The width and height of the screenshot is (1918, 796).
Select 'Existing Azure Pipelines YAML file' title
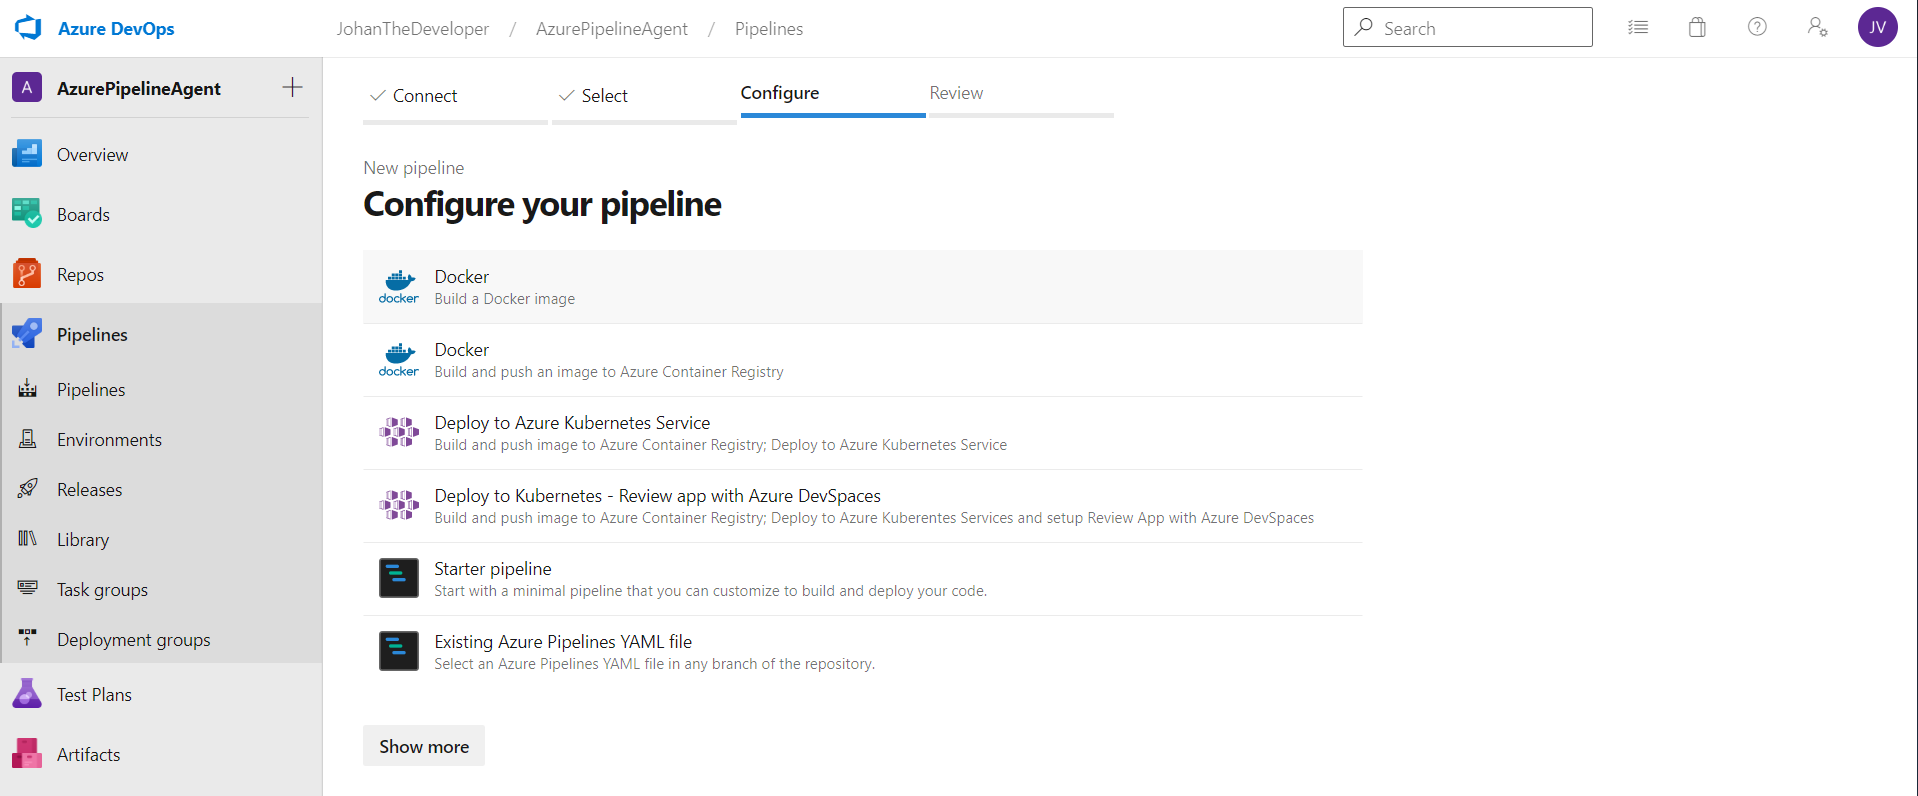coord(563,642)
